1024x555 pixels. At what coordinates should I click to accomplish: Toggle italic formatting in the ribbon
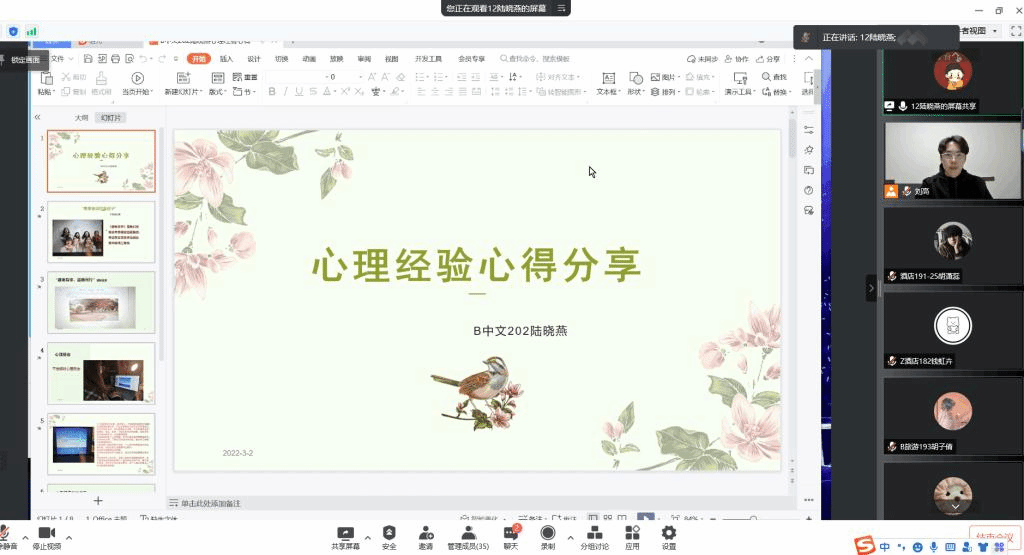pyautogui.click(x=286, y=92)
